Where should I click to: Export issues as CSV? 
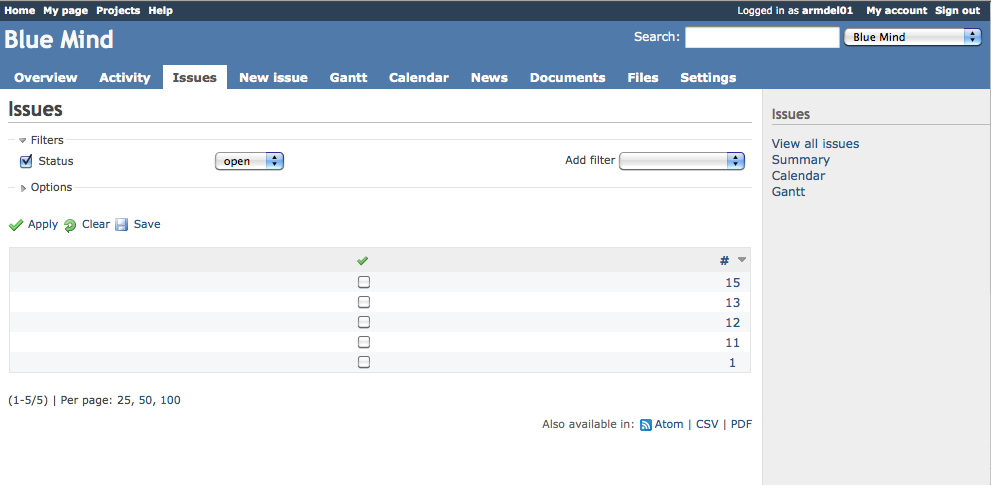click(x=707, y=424)
